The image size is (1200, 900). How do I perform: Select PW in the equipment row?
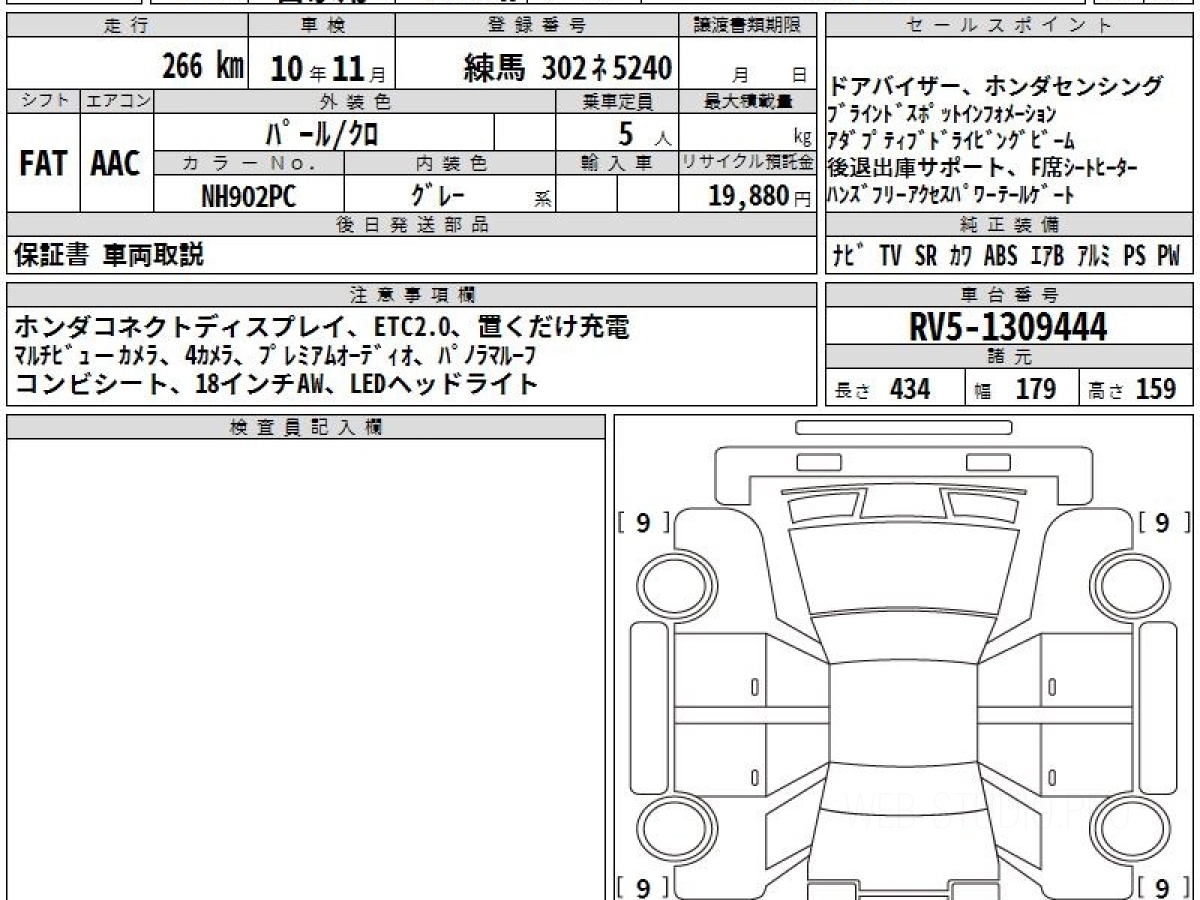(x=1169, y=256)
